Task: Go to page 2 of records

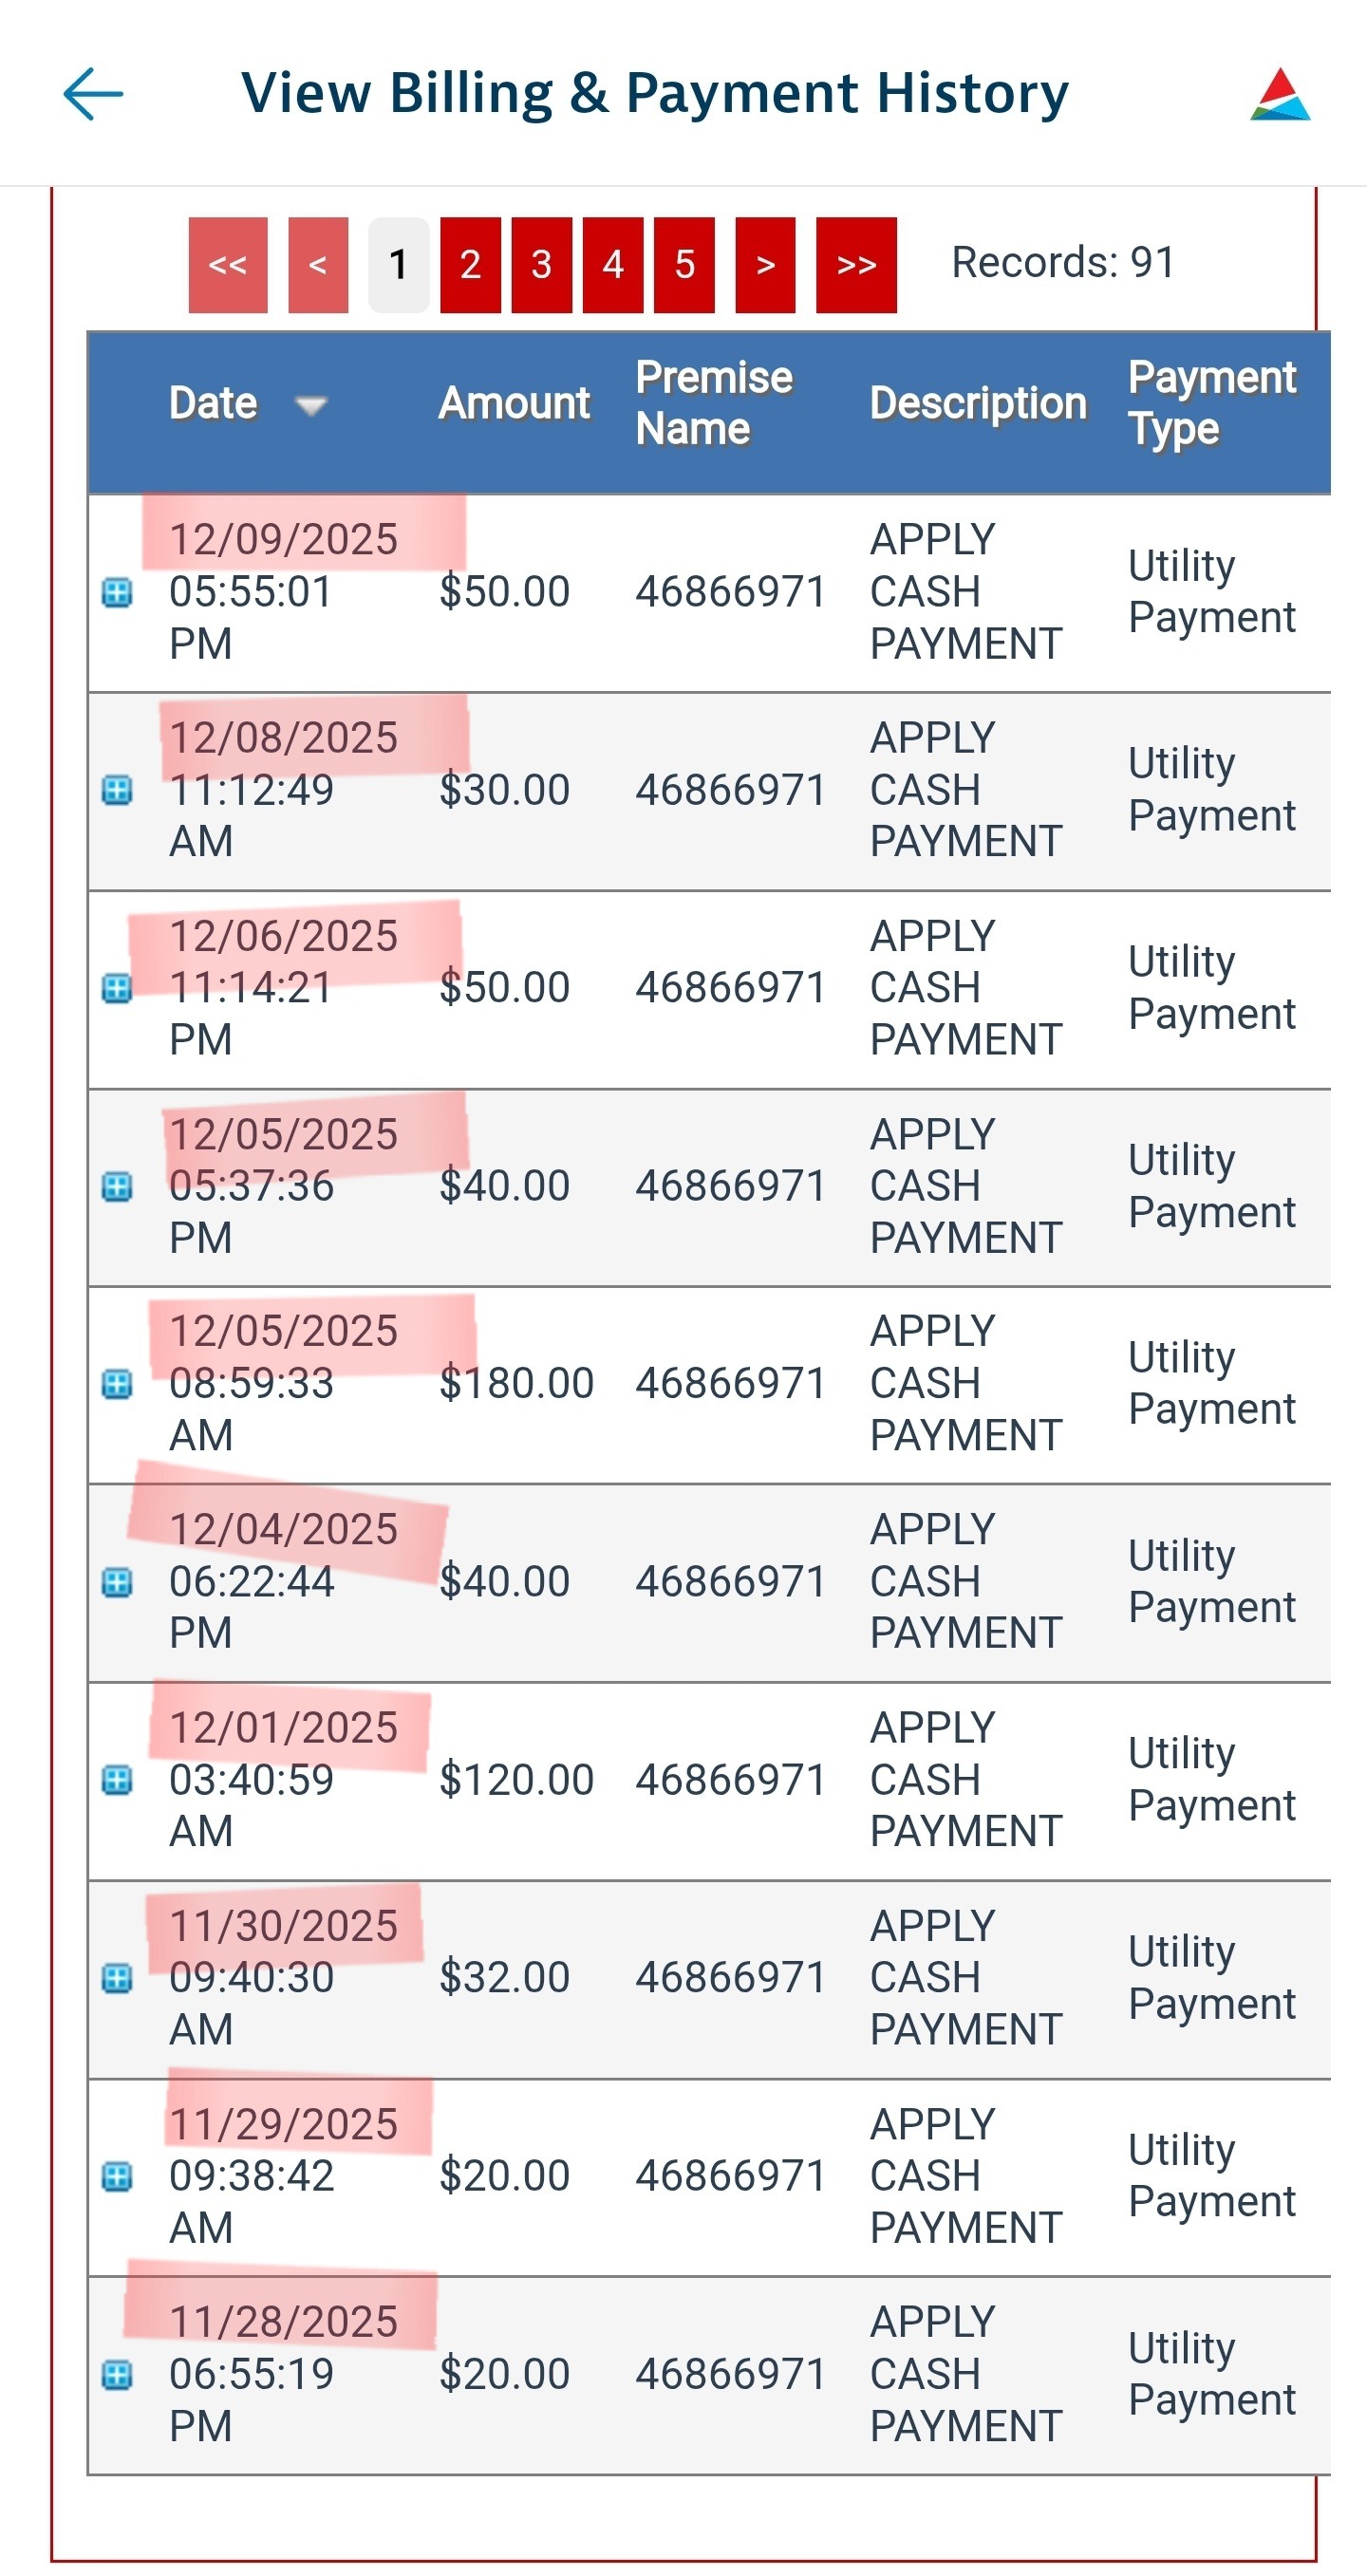Action: 470,265
